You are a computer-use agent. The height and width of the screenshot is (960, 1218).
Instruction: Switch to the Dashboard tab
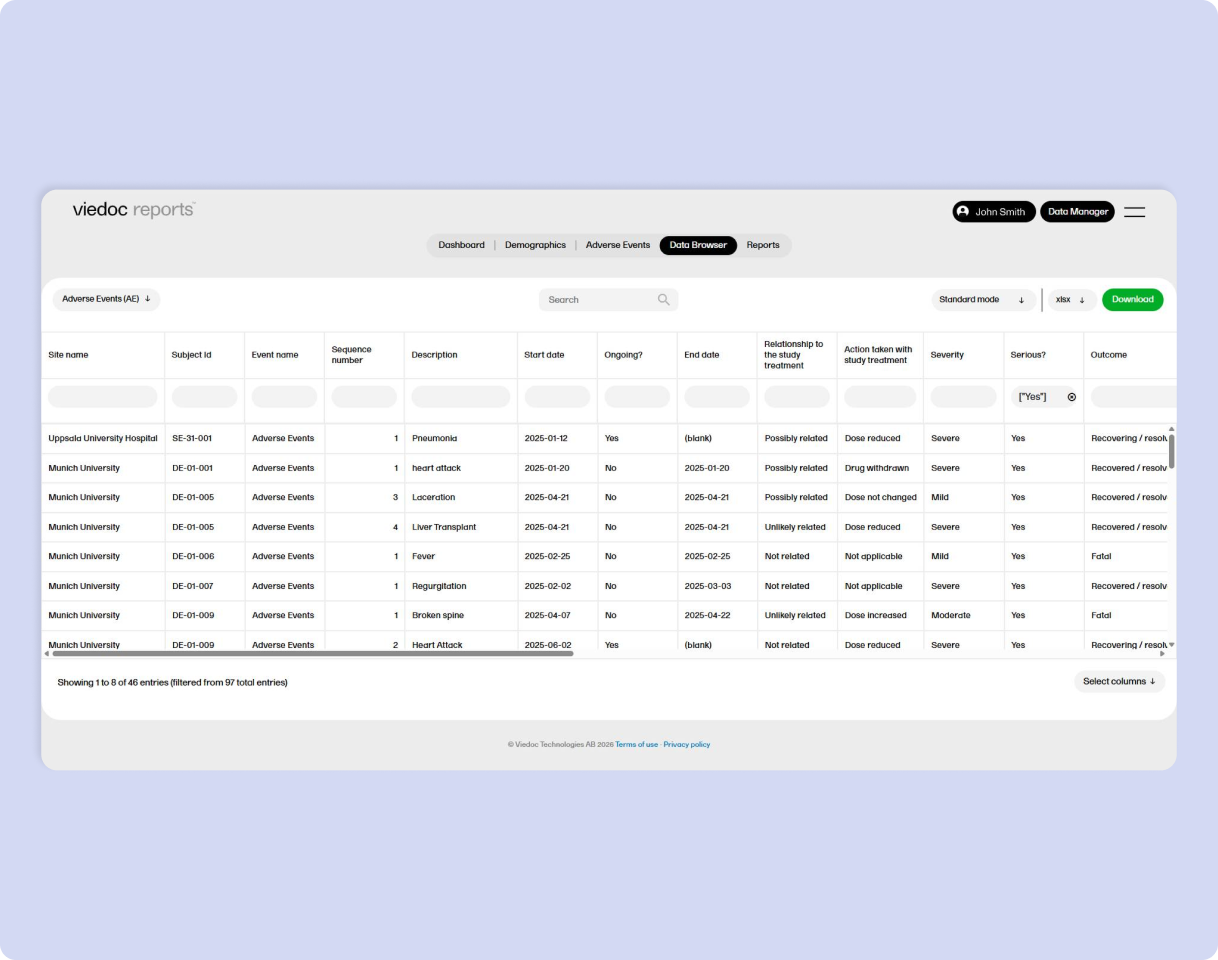(x=461, y=245)
